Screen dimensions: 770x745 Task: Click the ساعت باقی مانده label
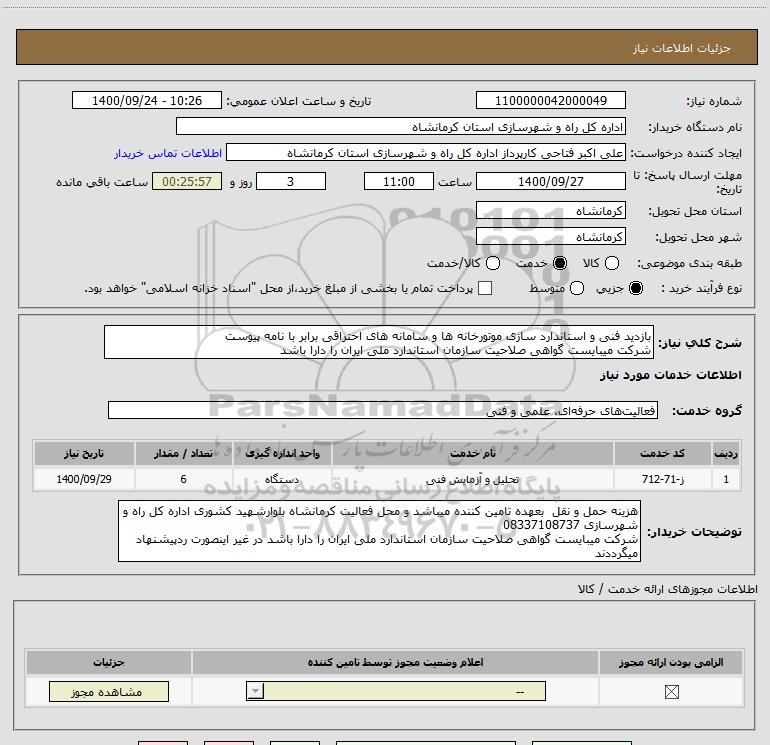102,182
